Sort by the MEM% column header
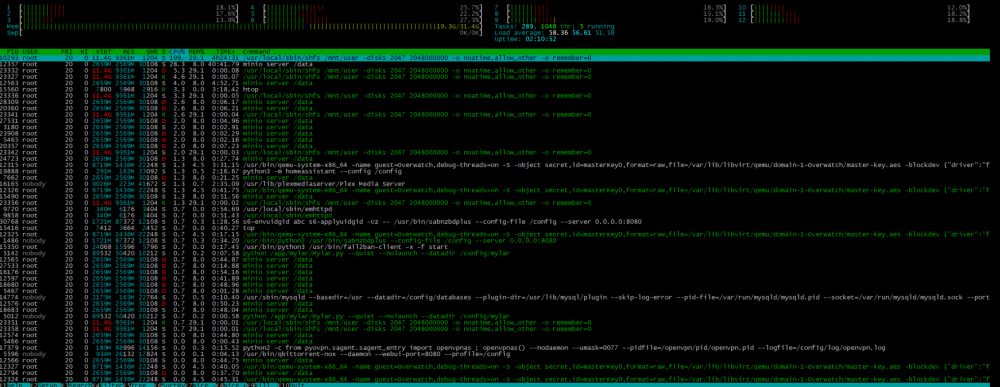1000x387 pixels. point(195,51)
